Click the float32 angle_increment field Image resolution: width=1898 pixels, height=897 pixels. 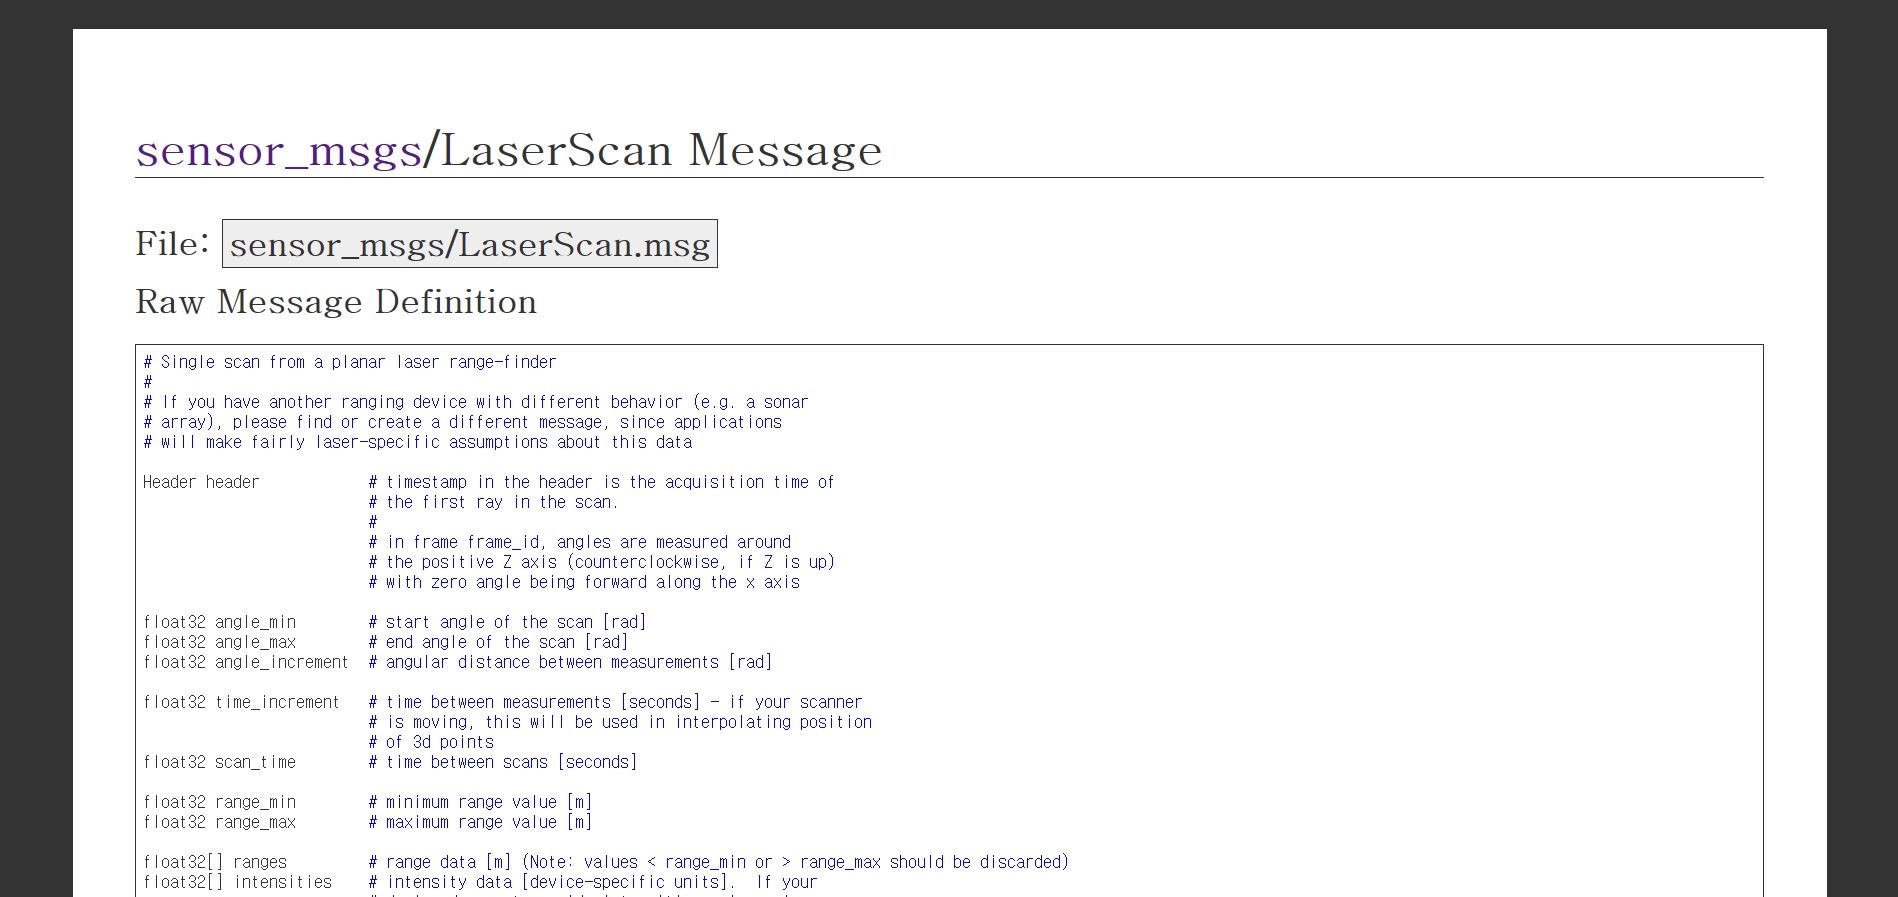tap(246, 662)
